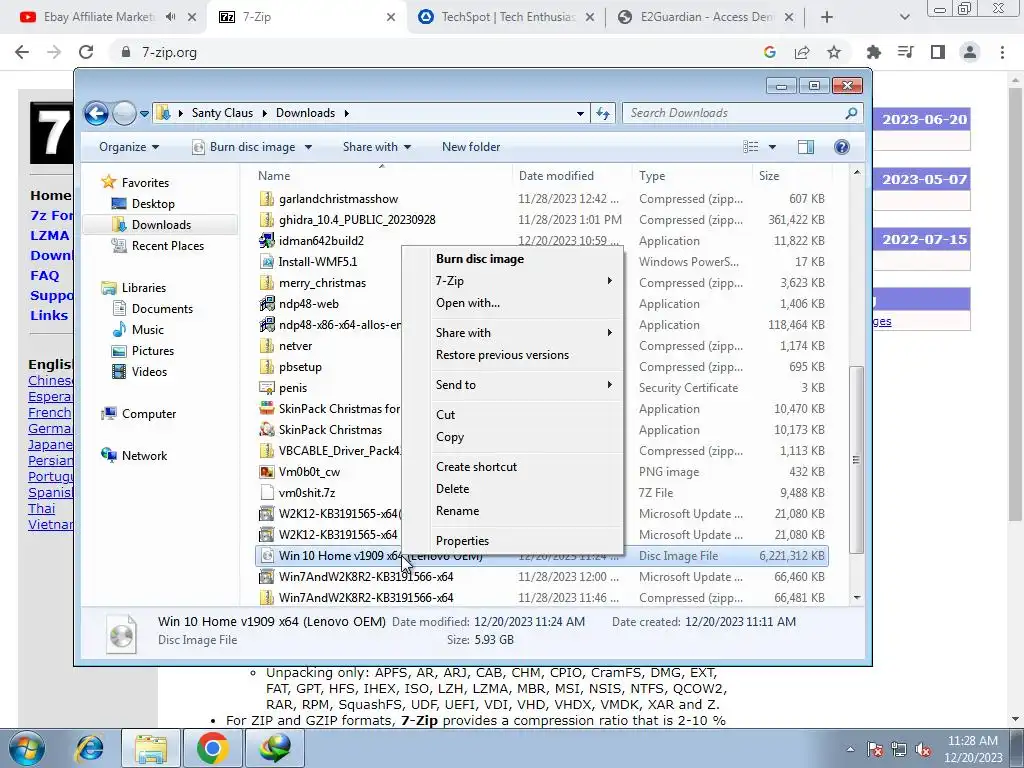Switch to TechSpot browser tab
Image resolution: width=1024 pixels, height=768 pixels.
[507, 17]
